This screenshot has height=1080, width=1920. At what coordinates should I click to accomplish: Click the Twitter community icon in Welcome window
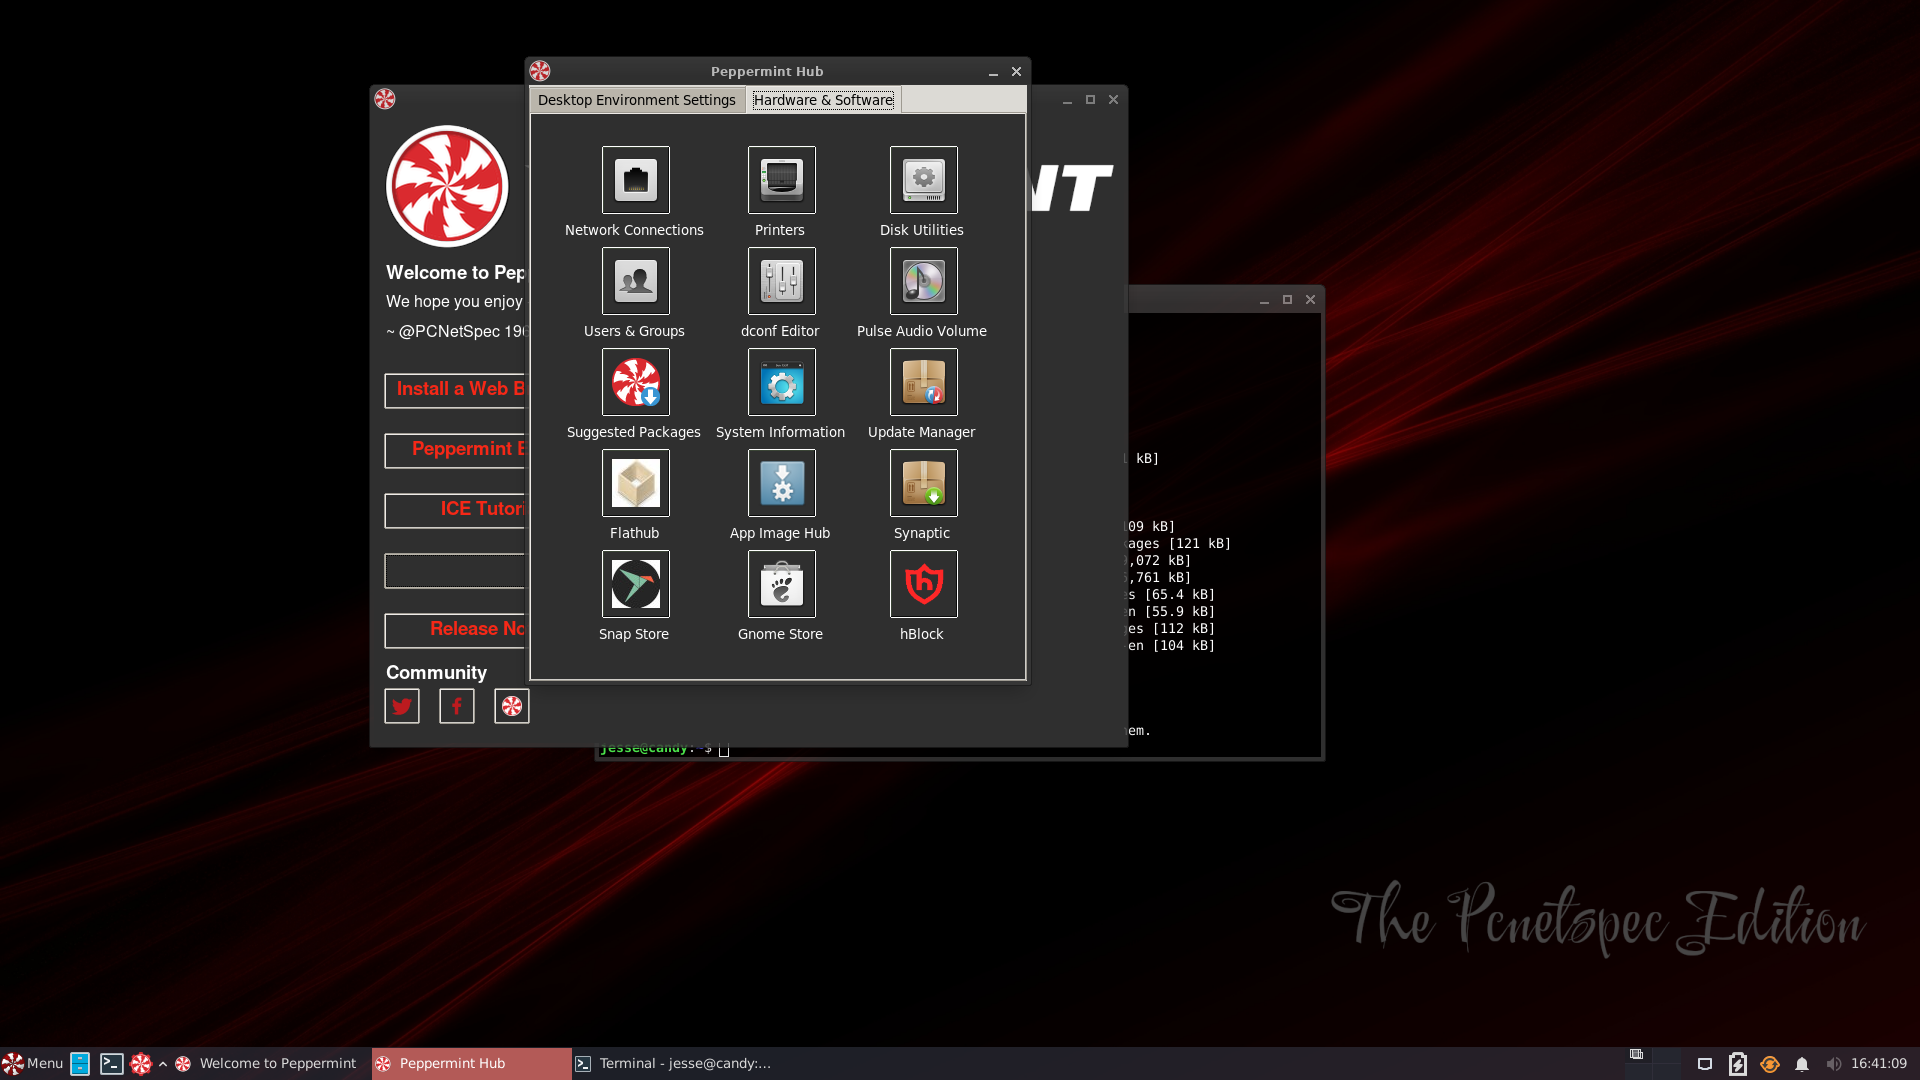coord(402,706)
